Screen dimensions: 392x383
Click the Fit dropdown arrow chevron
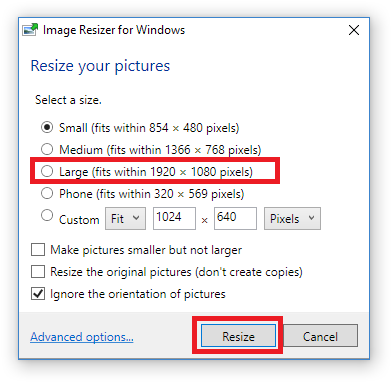(136, 218)
